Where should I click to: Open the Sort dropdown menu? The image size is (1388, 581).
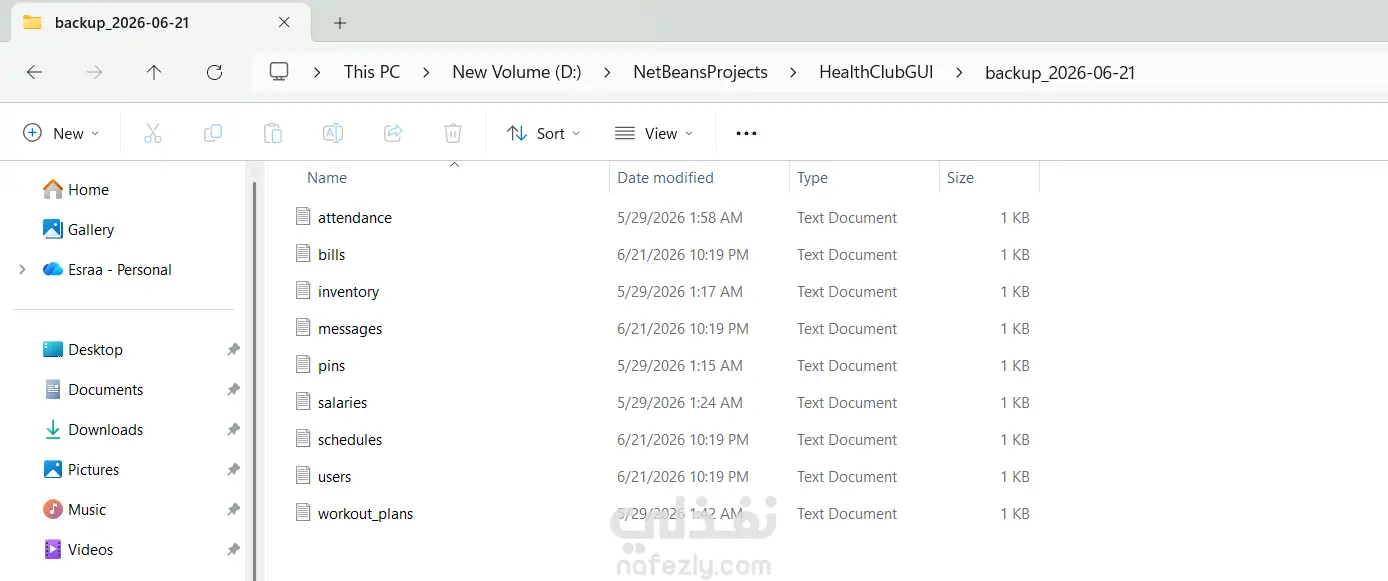click(x=543, y=133)
